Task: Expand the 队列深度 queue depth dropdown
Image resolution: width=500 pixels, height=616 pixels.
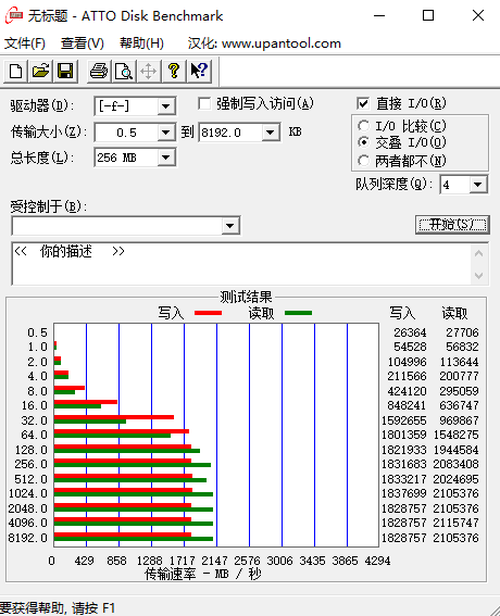Action: tap(478, 184)
